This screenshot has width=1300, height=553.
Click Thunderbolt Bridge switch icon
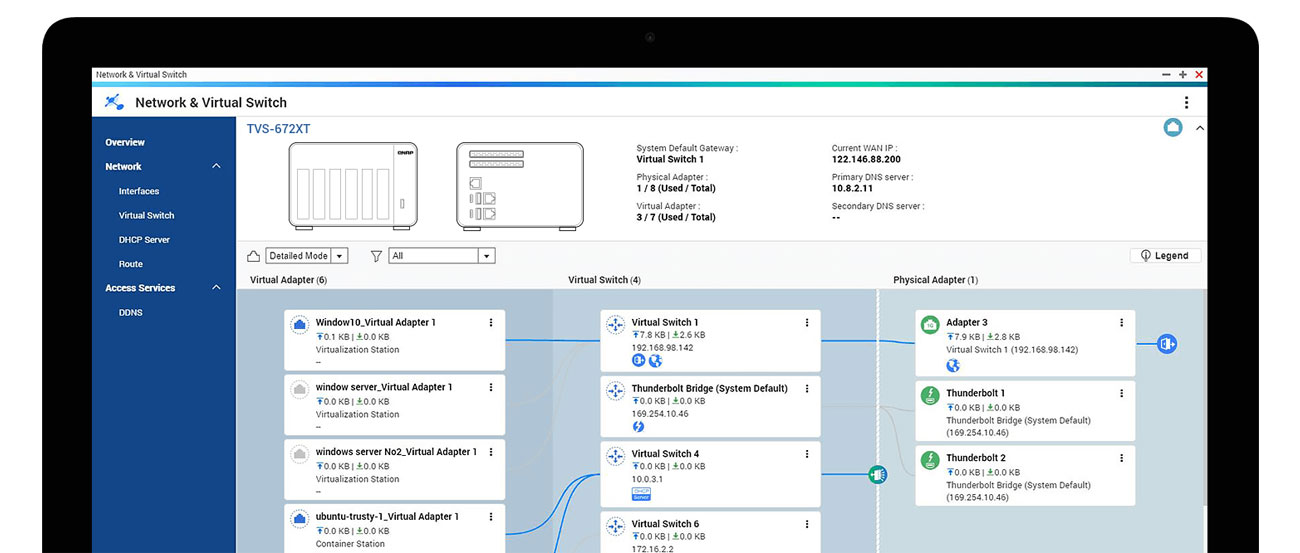click(x=615, y=391)
